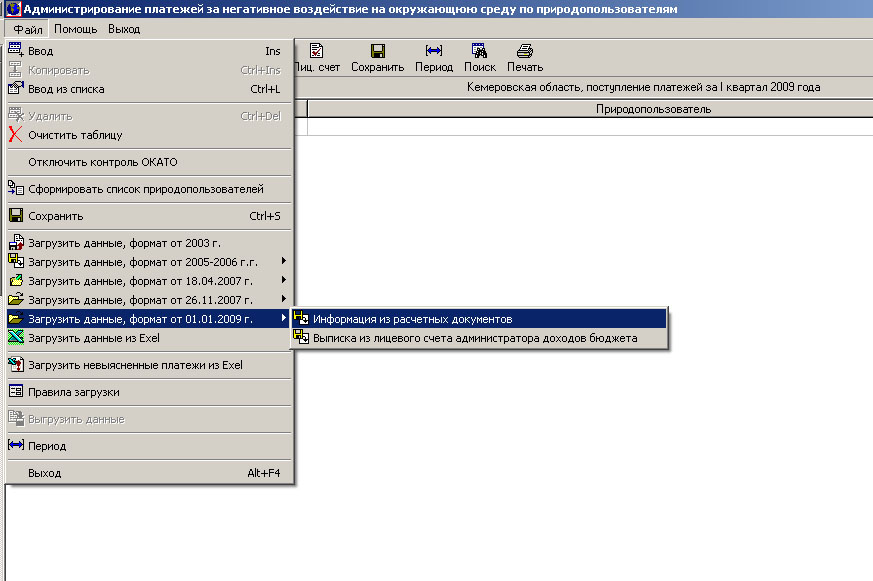Image resolution: width=873 pixels, height=581 pixels.
Task: Click the Природопользователь column header
Action: [x=653, y=109]
